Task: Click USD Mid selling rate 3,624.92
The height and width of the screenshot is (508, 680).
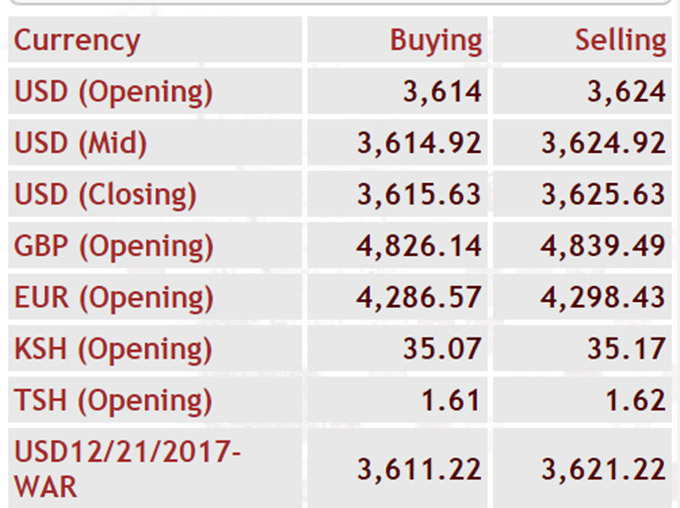Action: [604, 143]
